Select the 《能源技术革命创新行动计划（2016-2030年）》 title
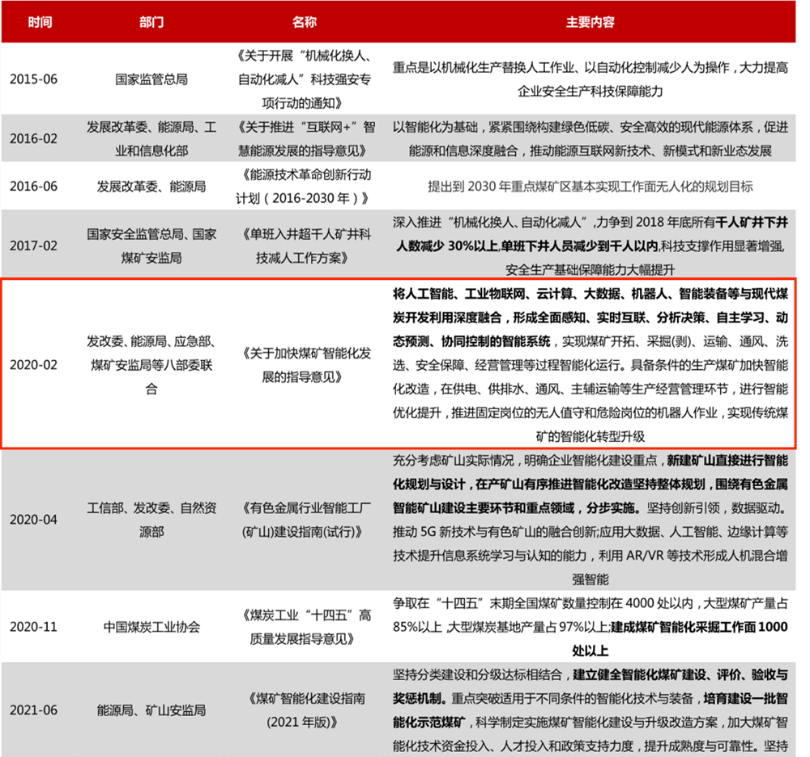The width and height of the screenshot is (810, 757). (304, 187)
